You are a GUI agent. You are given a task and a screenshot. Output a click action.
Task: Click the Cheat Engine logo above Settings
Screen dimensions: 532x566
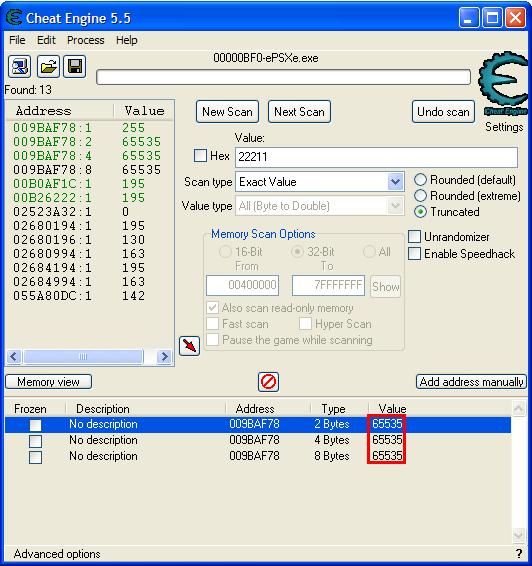coord(504,83)
